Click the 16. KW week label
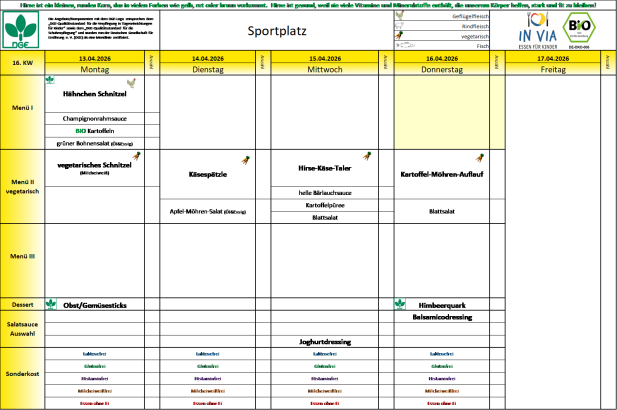Viewport: 617px width, 410px height. tap(23, 63)
